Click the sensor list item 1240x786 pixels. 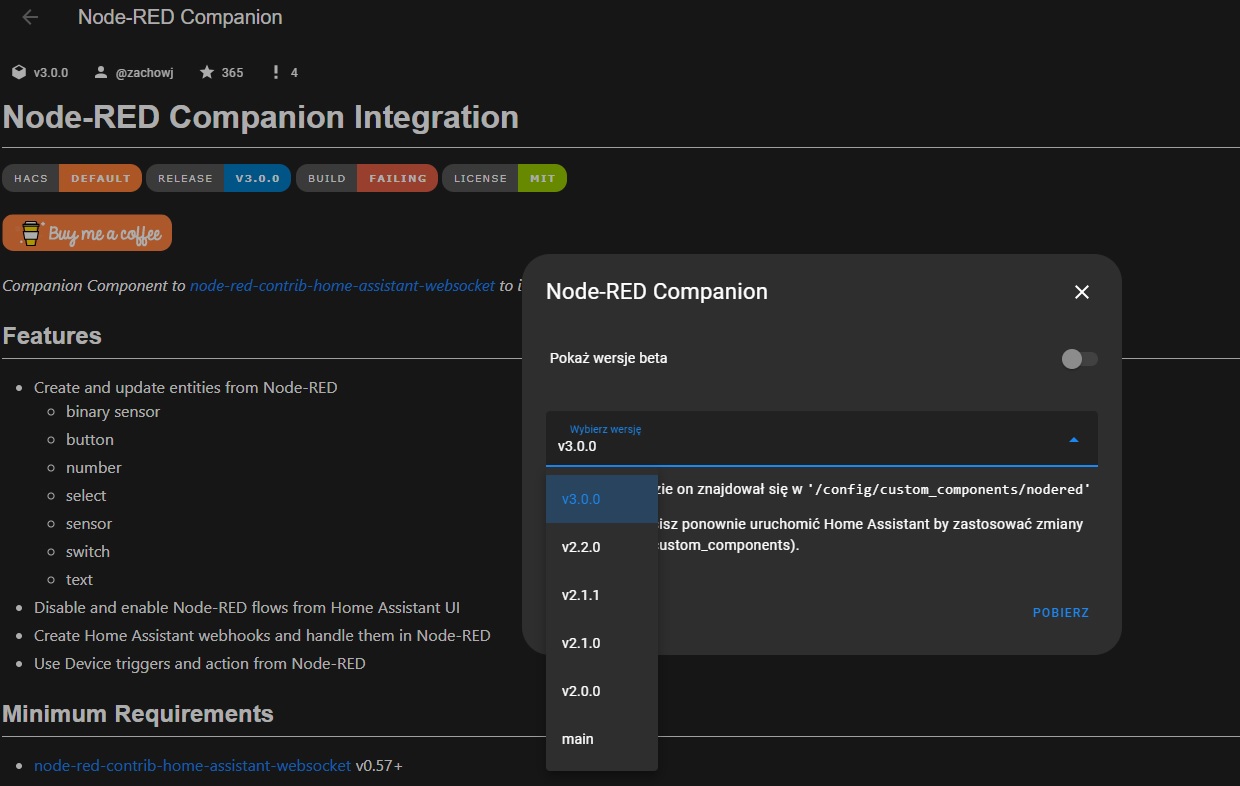[89, 523]
